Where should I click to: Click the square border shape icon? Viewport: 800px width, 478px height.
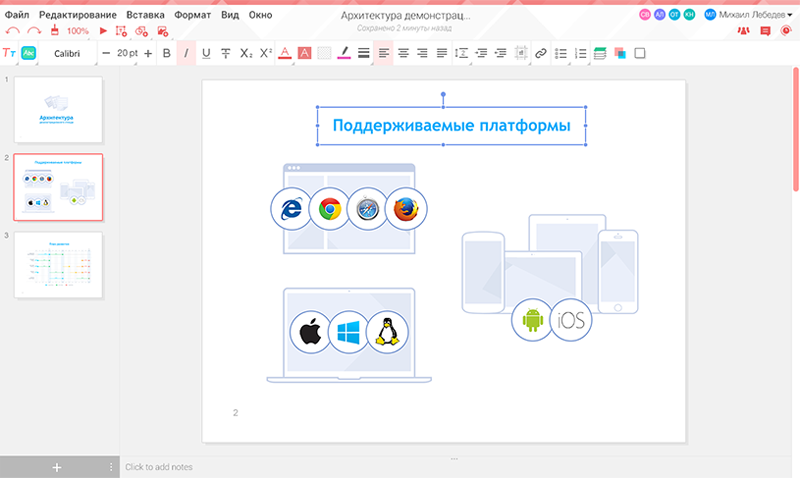point(640,53)
